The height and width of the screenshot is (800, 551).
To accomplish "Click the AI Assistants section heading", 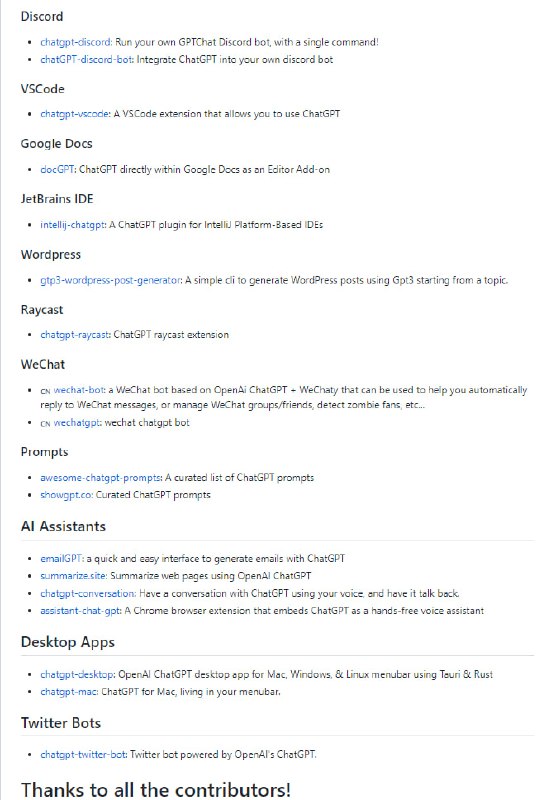I will (x=63, y=527).
